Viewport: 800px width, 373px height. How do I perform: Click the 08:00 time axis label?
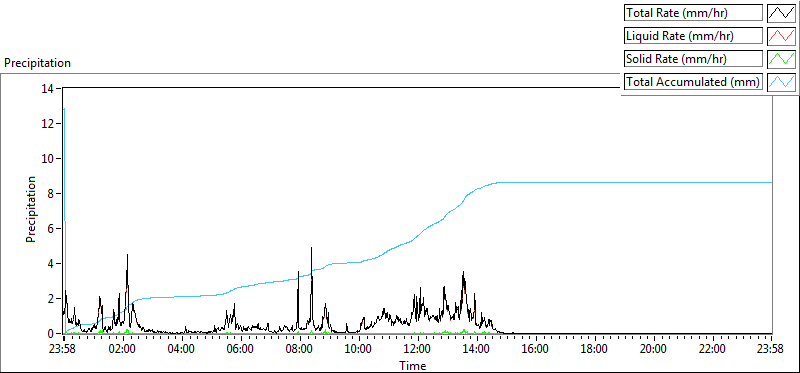(299, 350)
